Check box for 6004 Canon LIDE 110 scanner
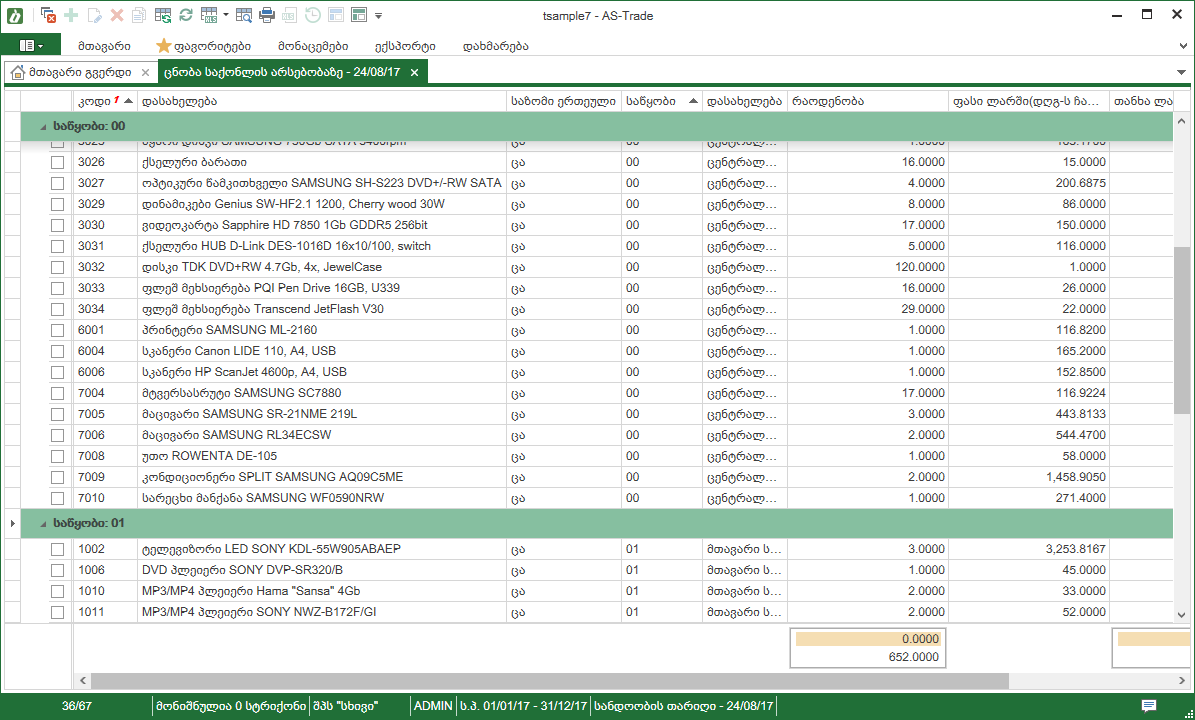Viewport: 1195px width, 720px height. pyautogui.click(x=57, y=351)
